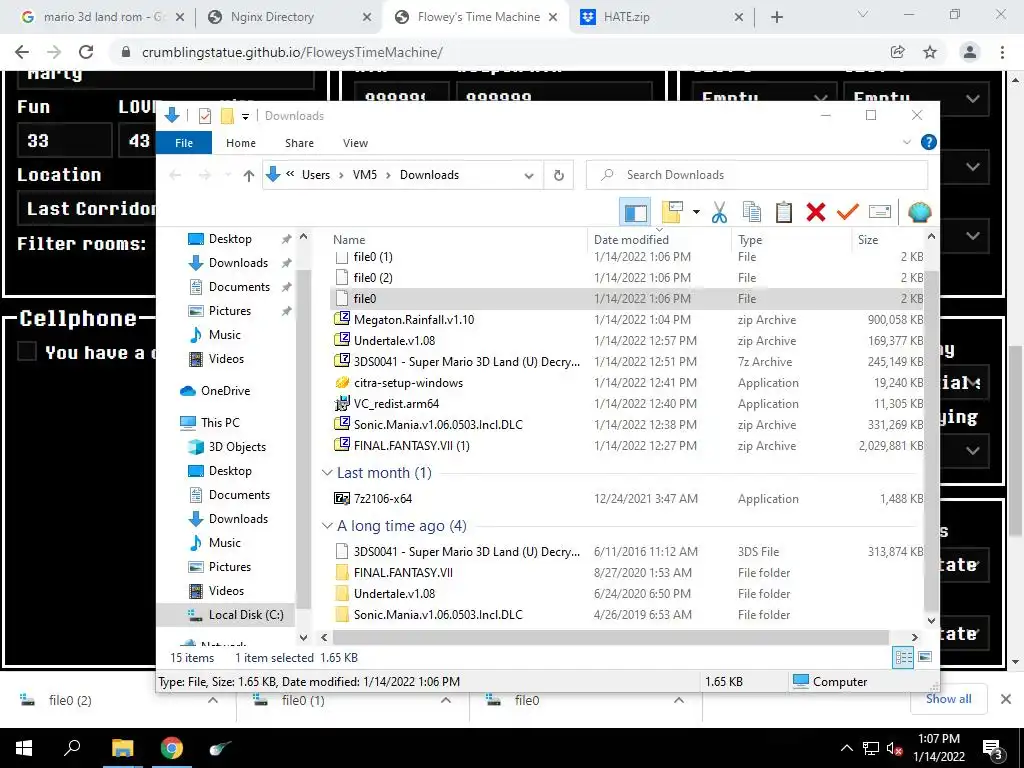Click the blue shell toolbar icon
The width and height of the screenshot is (1024, 768).
(920, 212)
